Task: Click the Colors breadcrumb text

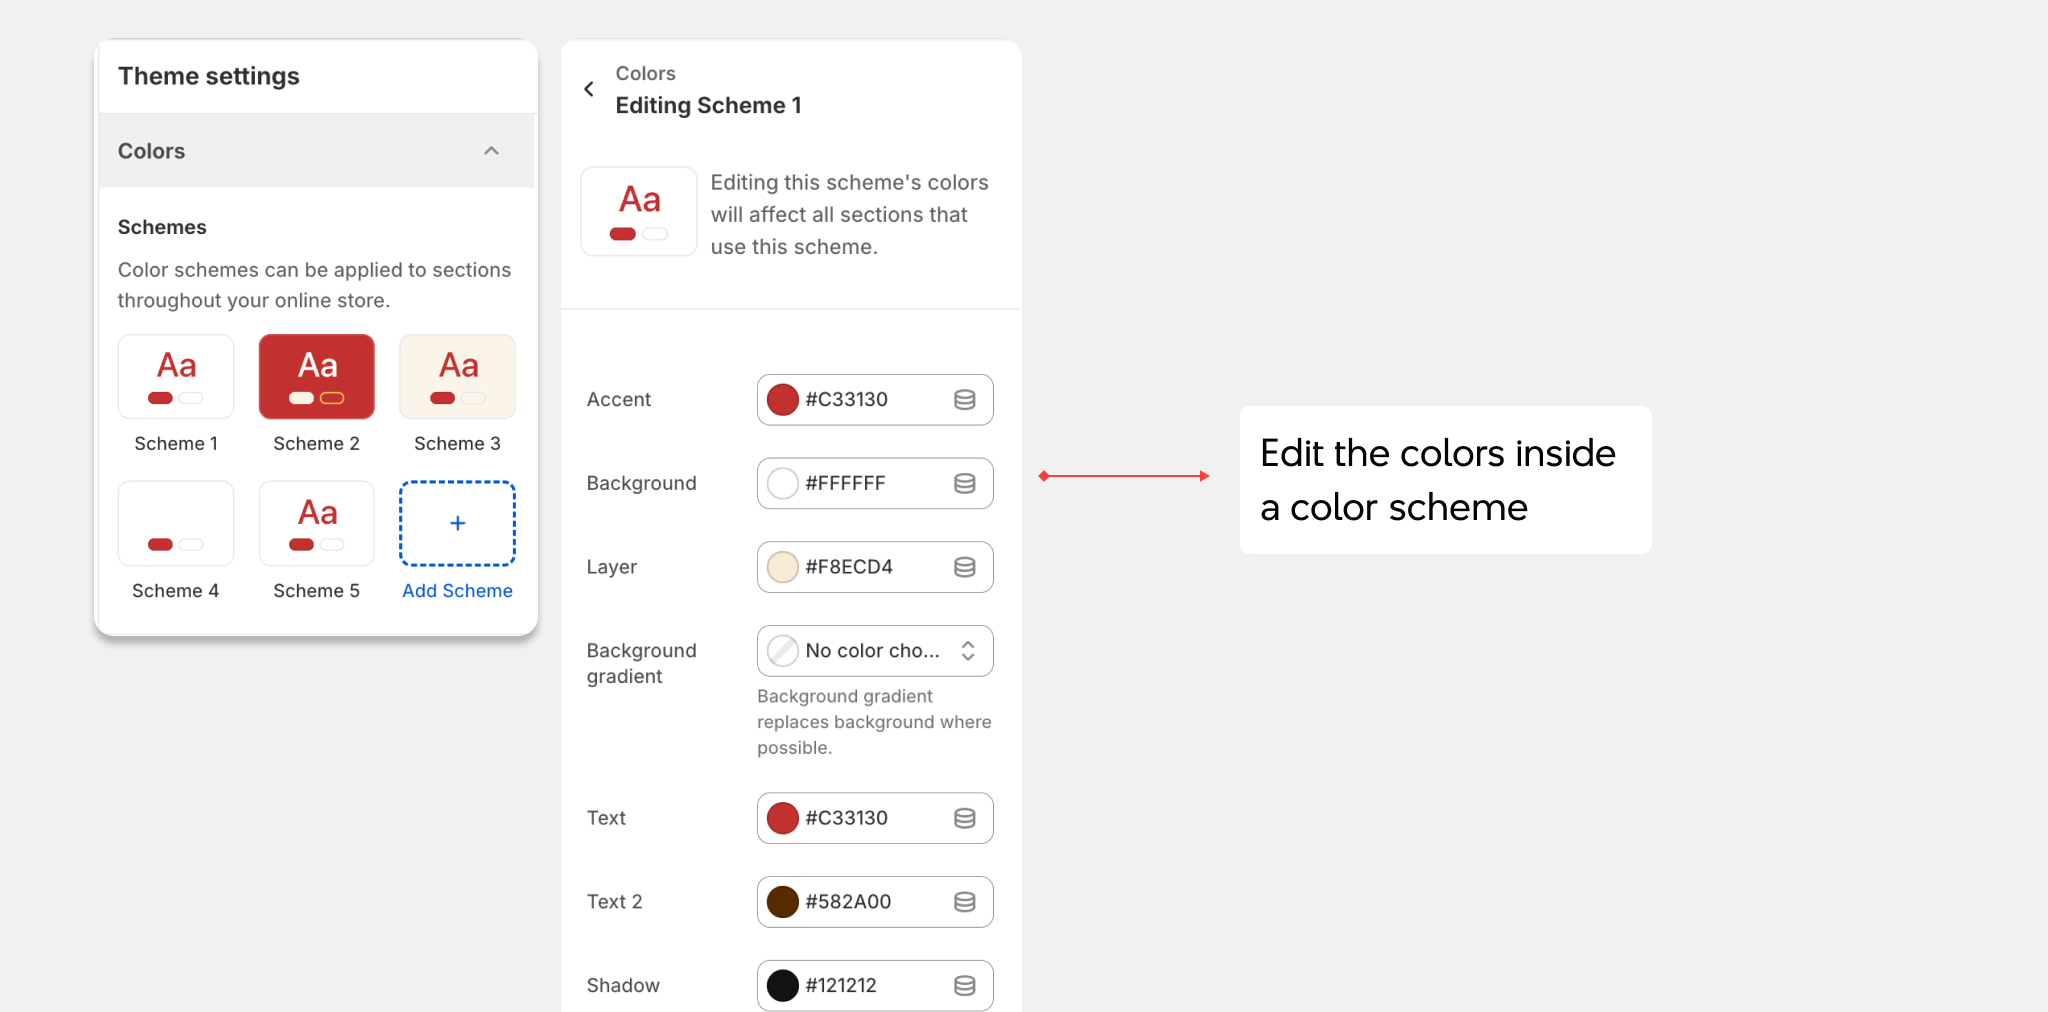Action: click(646, 74)
